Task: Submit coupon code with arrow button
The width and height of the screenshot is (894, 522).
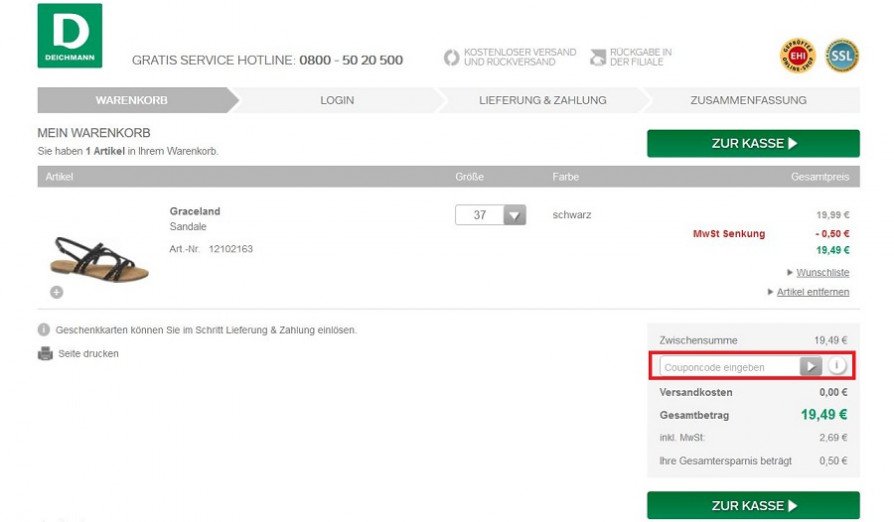Action: (x=811, y=366)
